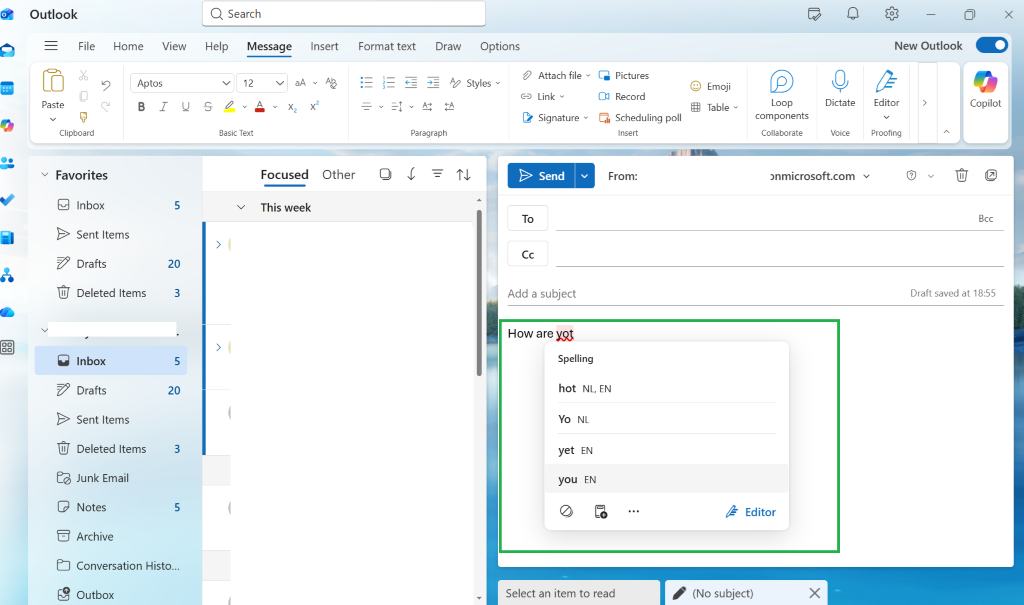Click the Format Painter icon

click(x=84, y=118)
